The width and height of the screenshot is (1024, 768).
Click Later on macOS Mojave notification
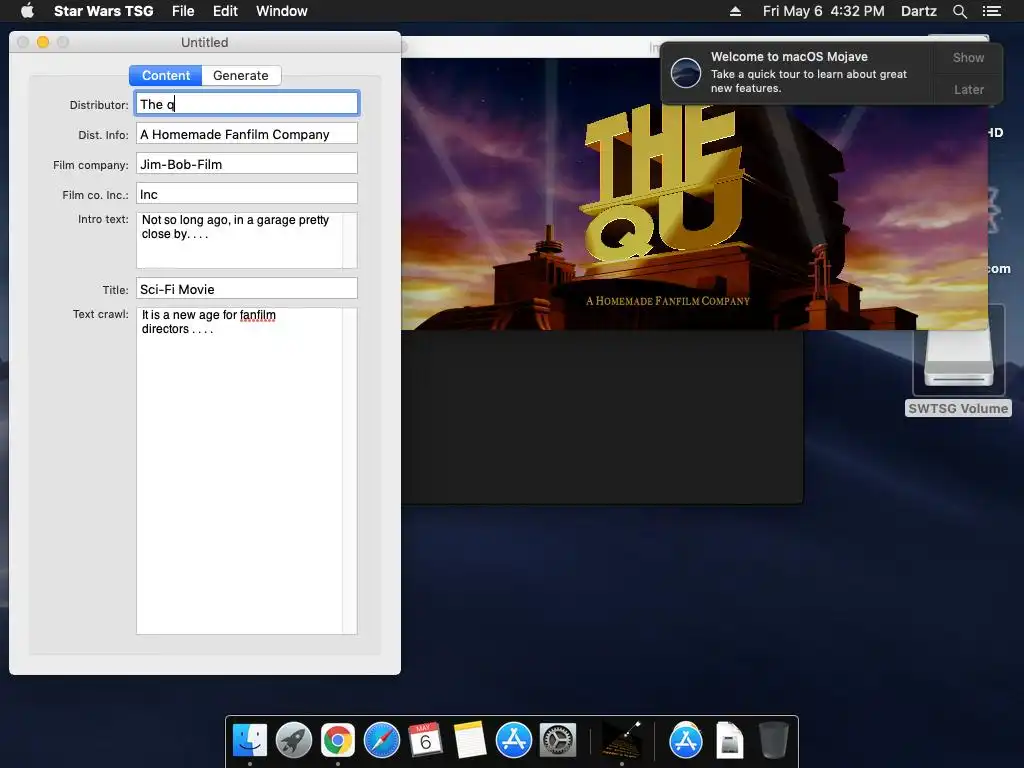click(x=968, y=89)
